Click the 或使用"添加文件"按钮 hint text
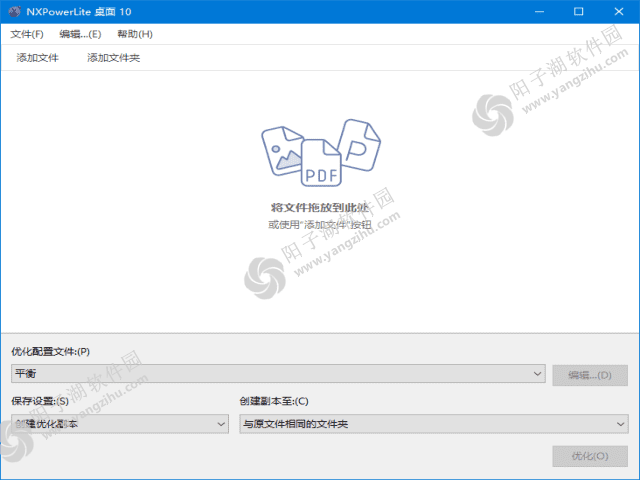The width and height of the screenshot is (640, 480). pos(320,225)
